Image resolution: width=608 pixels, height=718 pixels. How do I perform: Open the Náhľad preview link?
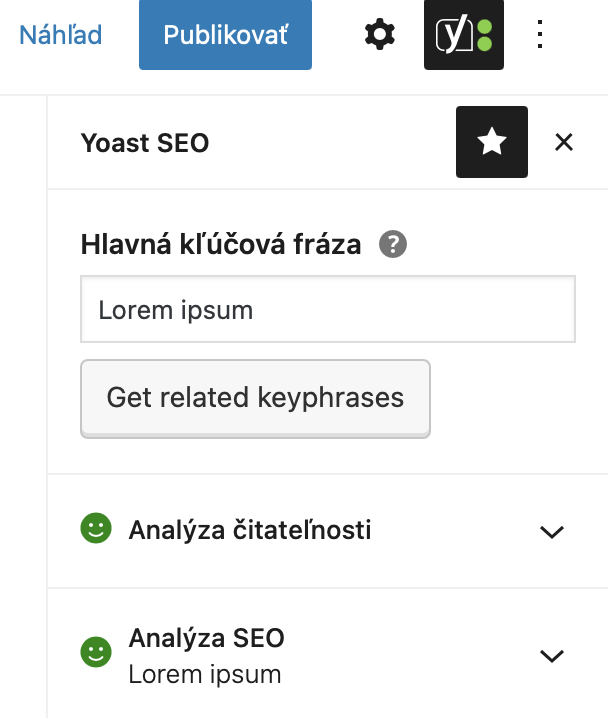click(60, 35)
